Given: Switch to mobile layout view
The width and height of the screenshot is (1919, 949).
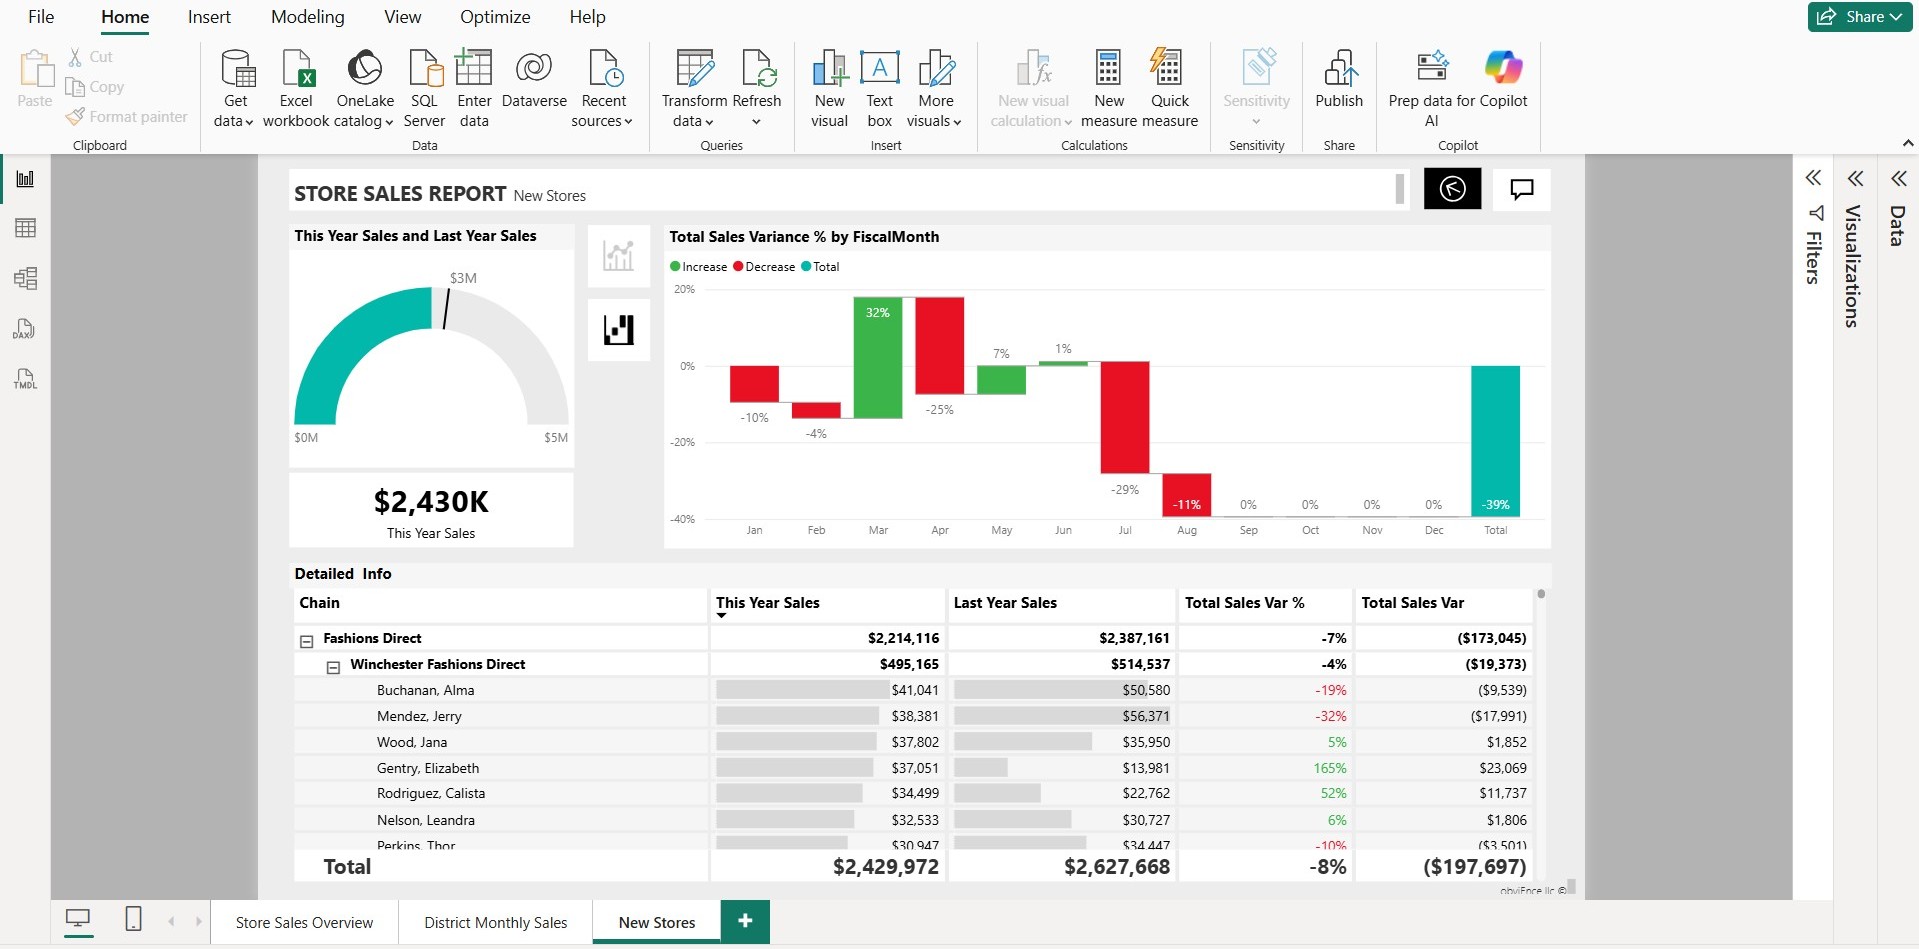Looking at the screenshot, I should tap(133, 919).
